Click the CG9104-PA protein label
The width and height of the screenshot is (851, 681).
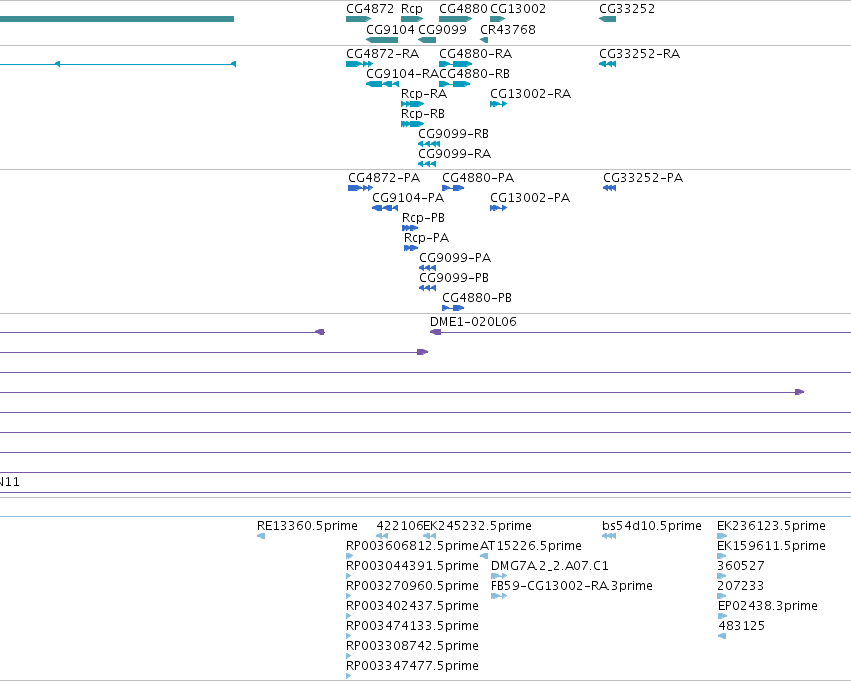click(408, 198)
